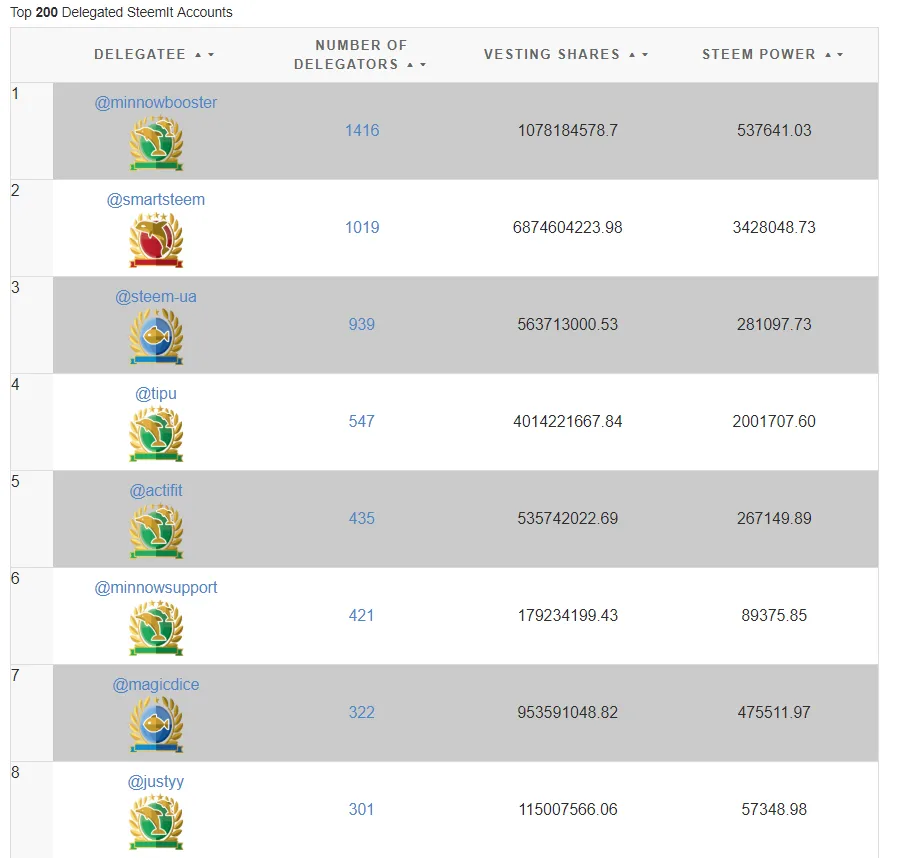The image size is (902, 858).
Task: Select vesting shares value 953591048.82
Action: [x=568, y=713]
